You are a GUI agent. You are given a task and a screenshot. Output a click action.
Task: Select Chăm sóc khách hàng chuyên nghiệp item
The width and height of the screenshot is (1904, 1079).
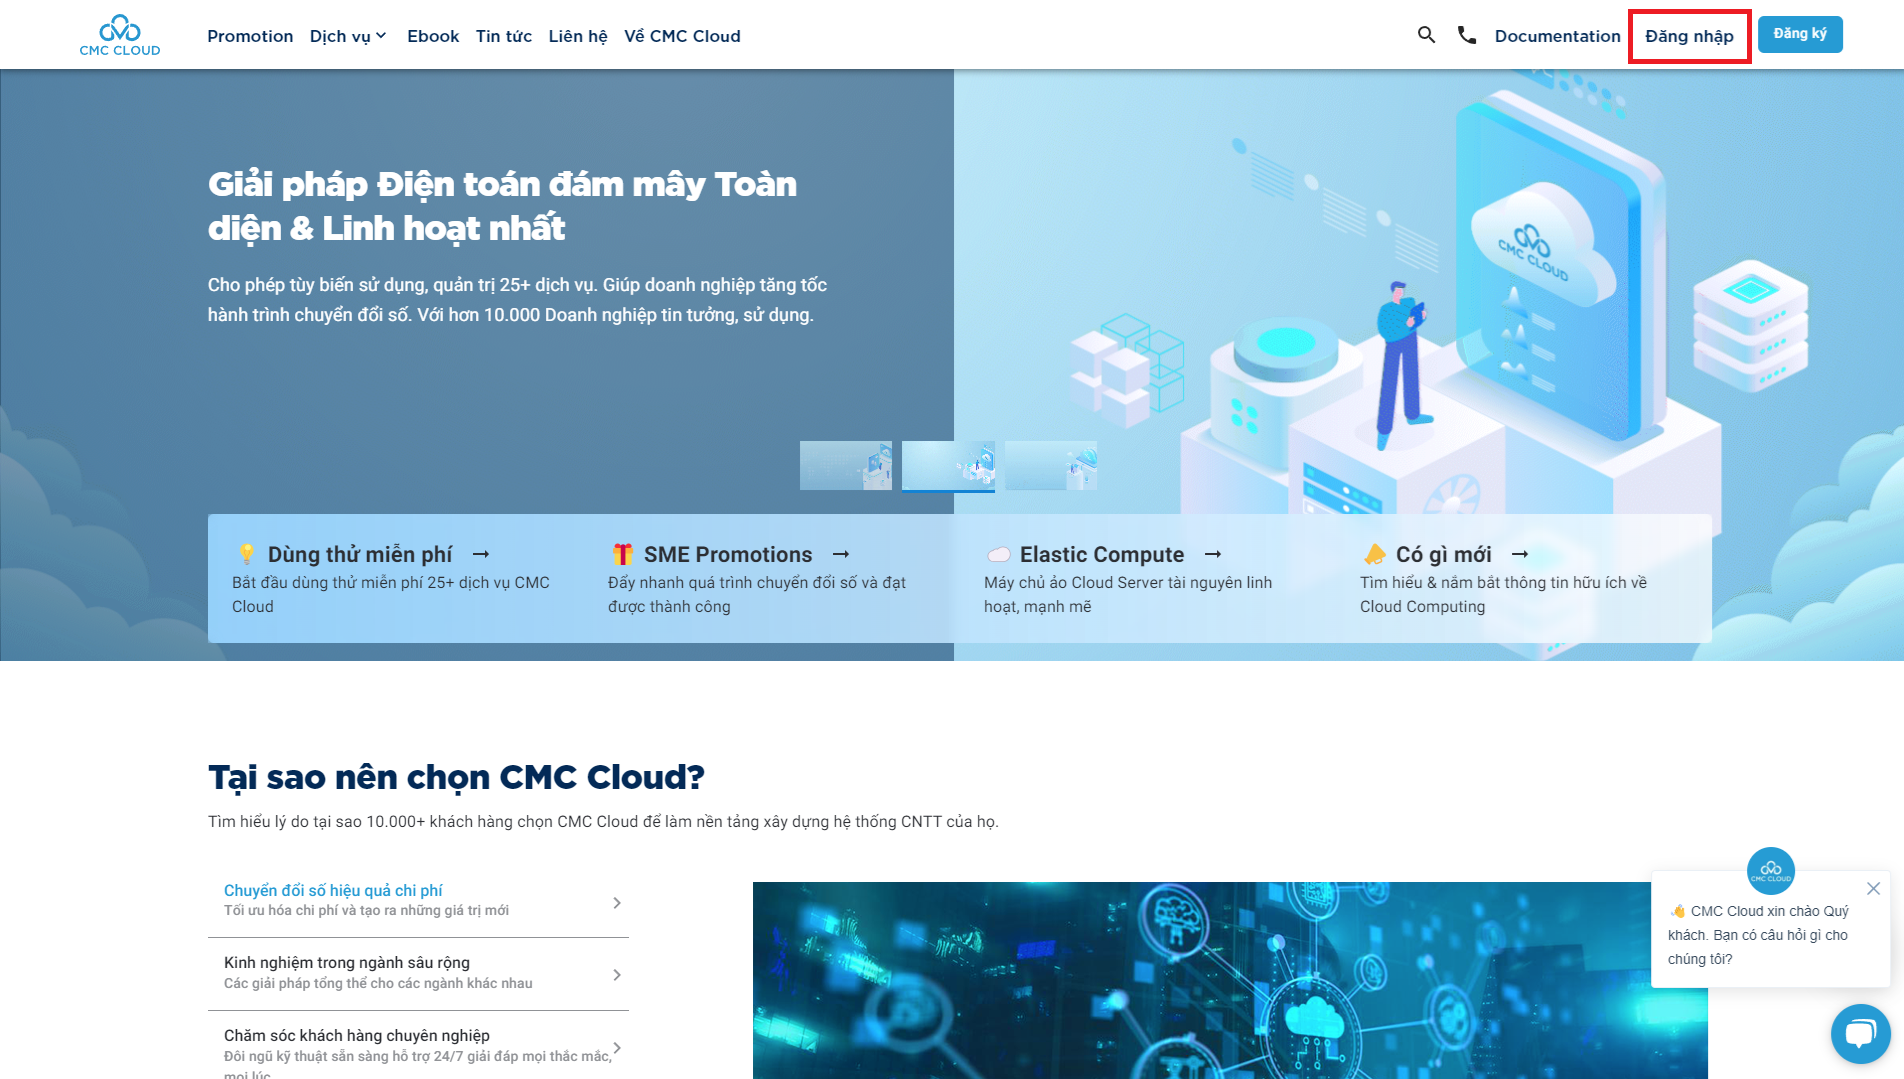[x=418, y=1047]
